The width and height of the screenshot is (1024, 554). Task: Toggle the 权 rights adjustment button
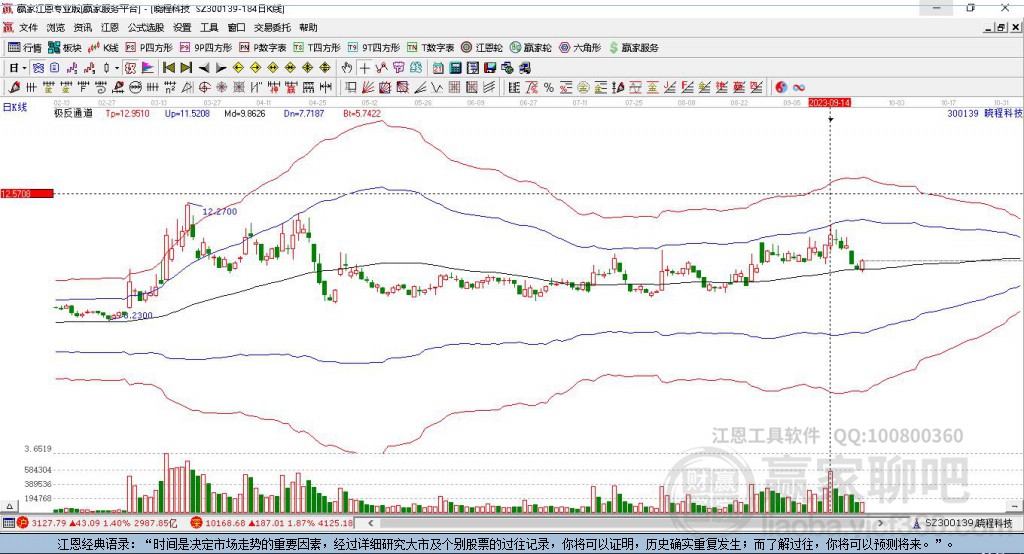[131, 68]
